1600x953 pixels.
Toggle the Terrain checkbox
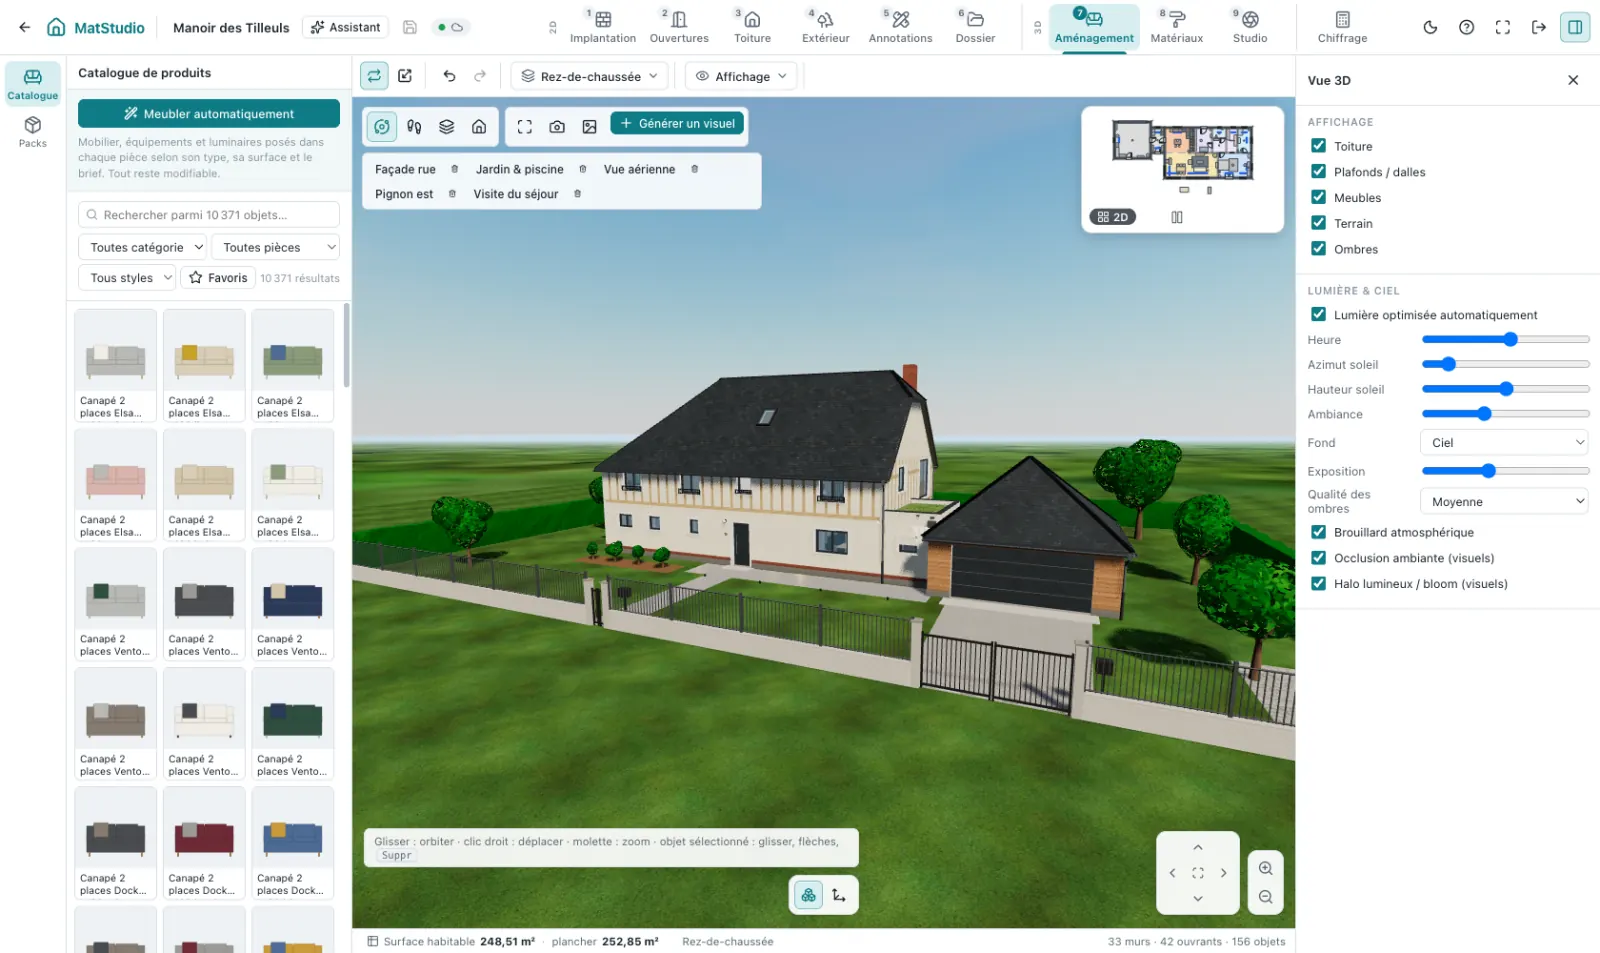tap(1318, 223)
